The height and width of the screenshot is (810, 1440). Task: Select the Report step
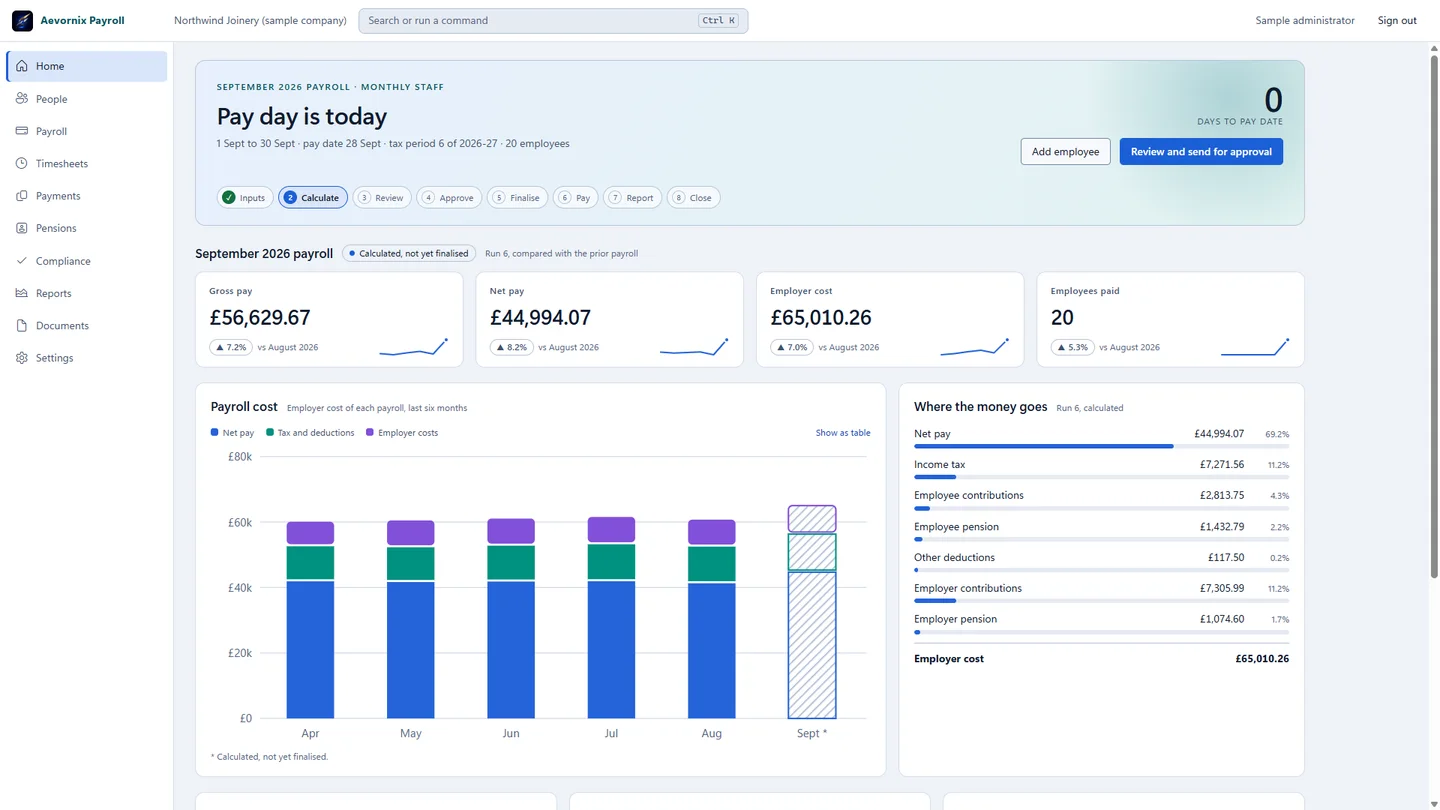click(632, 198)
